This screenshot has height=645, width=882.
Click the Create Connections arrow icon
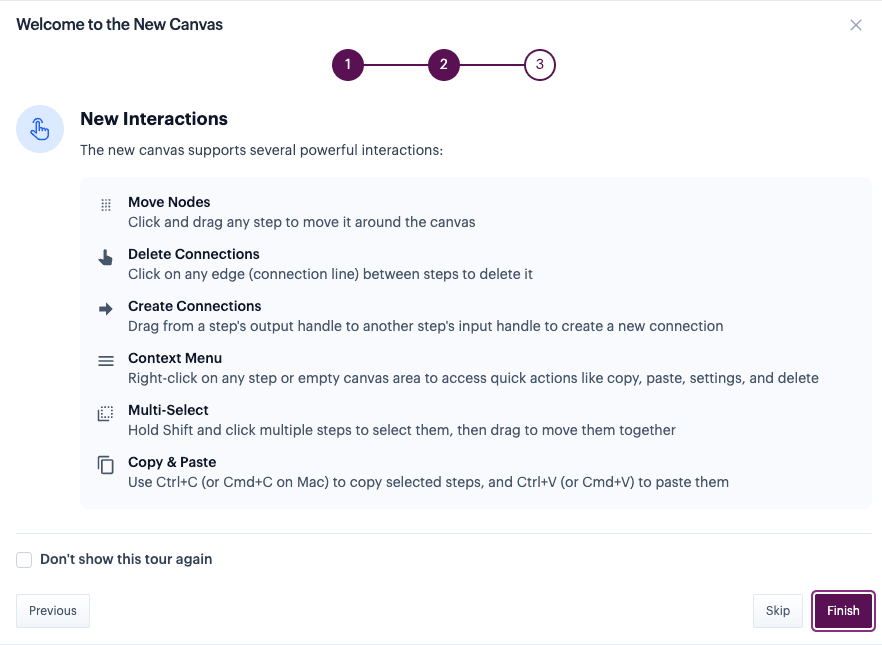click(106, 309)
